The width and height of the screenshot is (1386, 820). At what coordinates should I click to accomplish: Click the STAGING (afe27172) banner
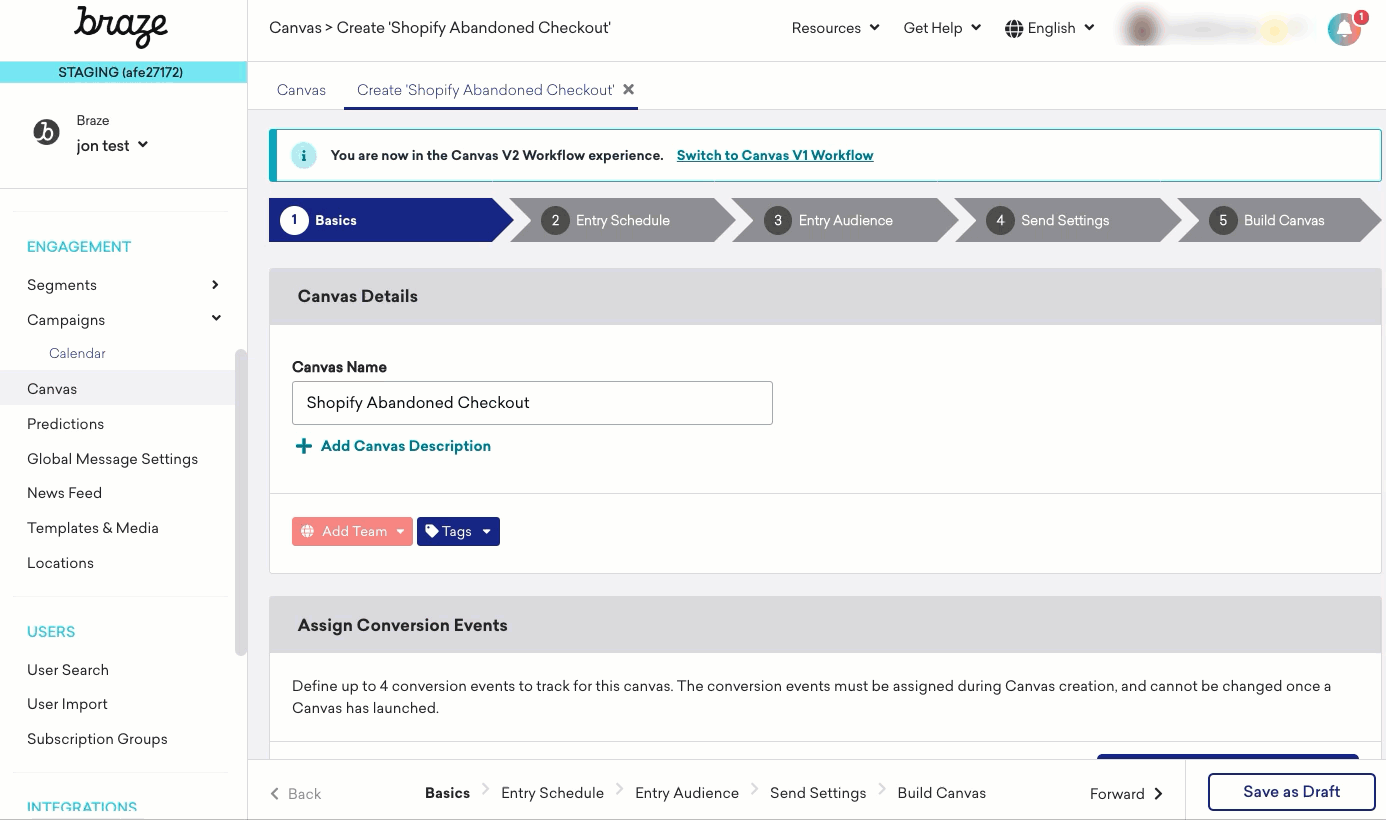point(123,72)
